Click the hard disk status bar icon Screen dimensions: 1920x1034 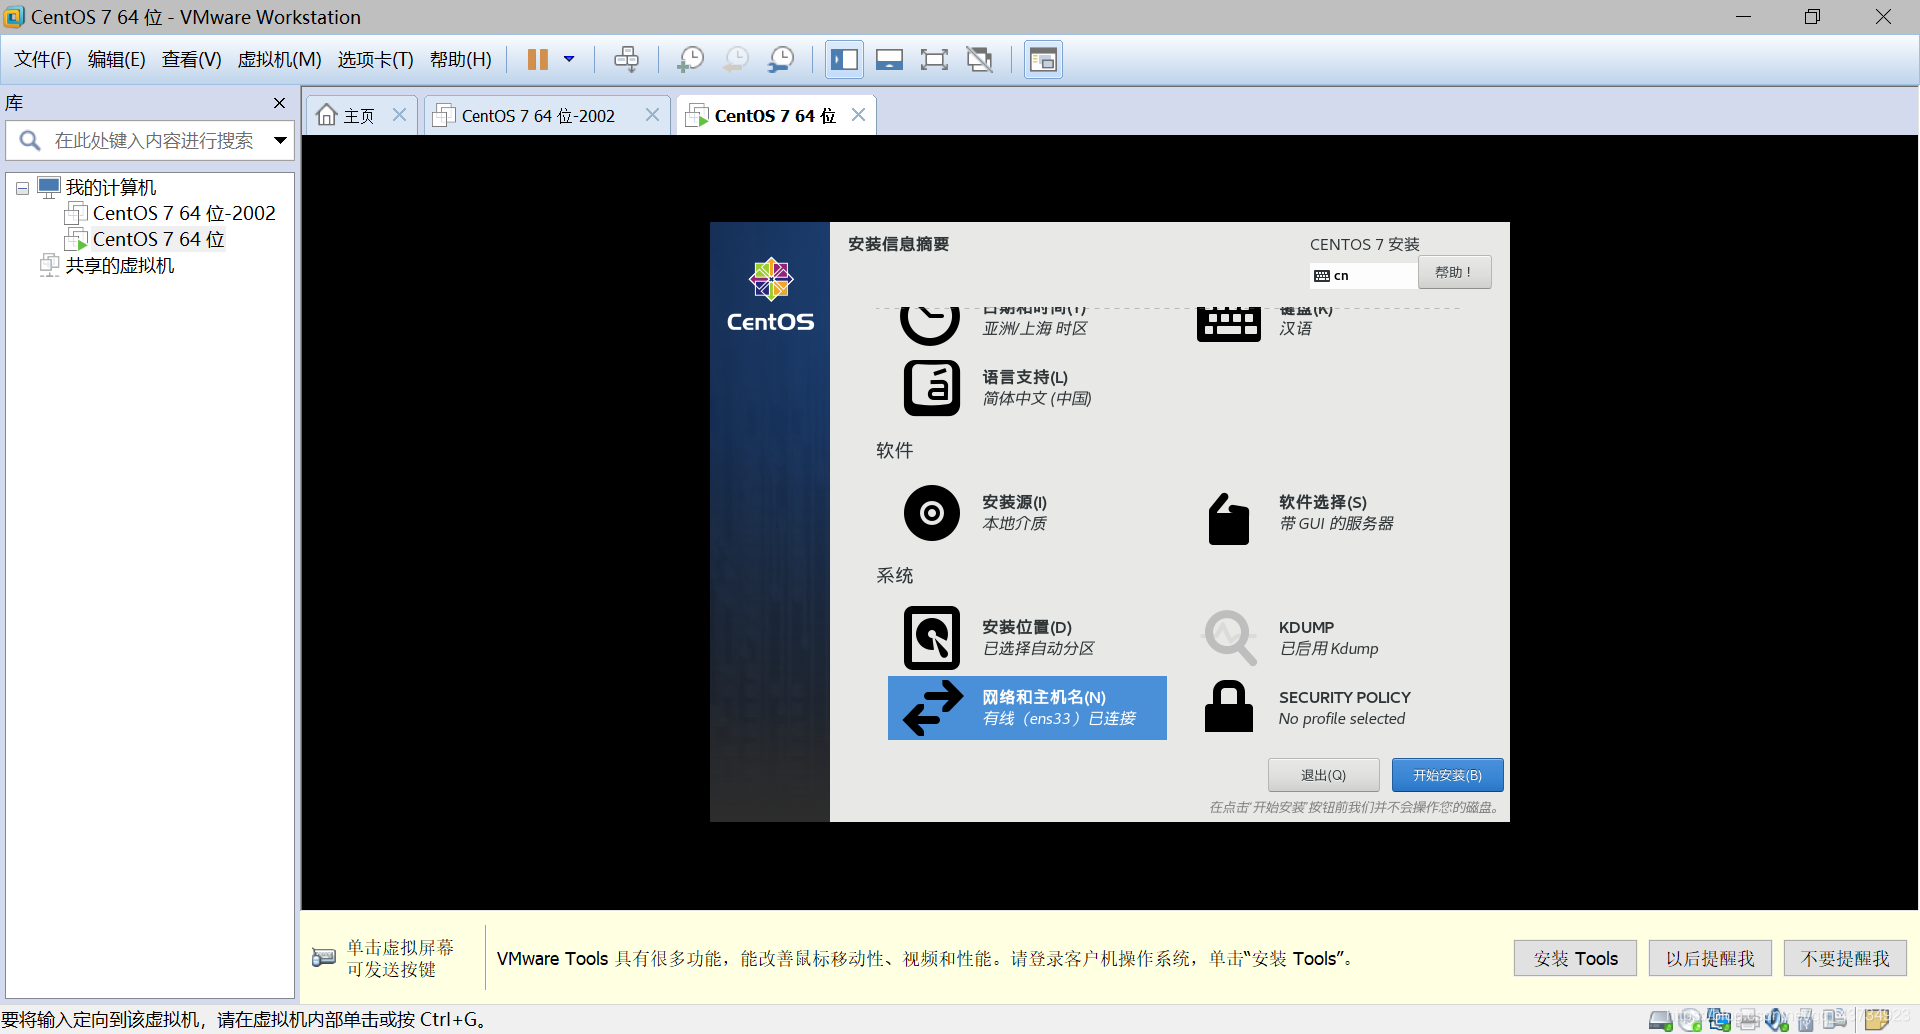pyautogui.click(x=1660, y=1020)
